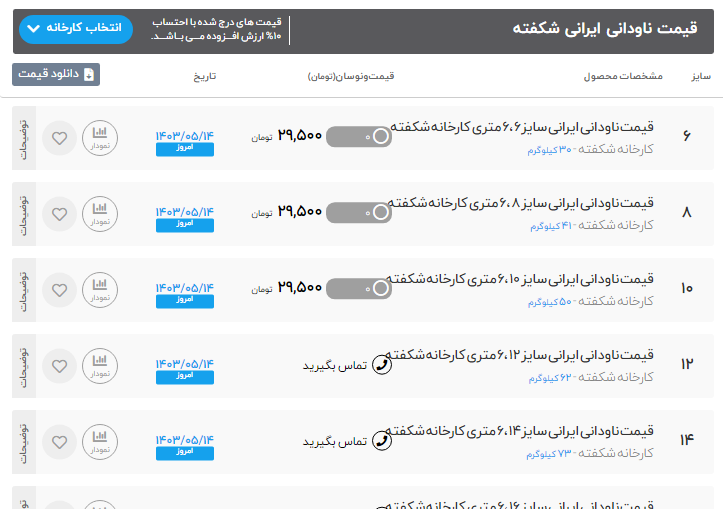Click the تاریخ column header
723x509 pixels.
[x=204, y=76]
